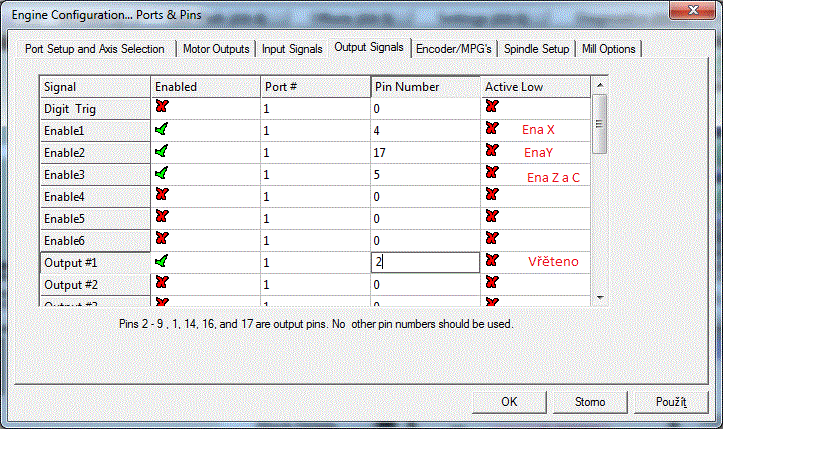Toggle the Enable2 enabled green checkmark
Image resolution: width=816 pixels, height=460 pixels.
coord(162,151)
